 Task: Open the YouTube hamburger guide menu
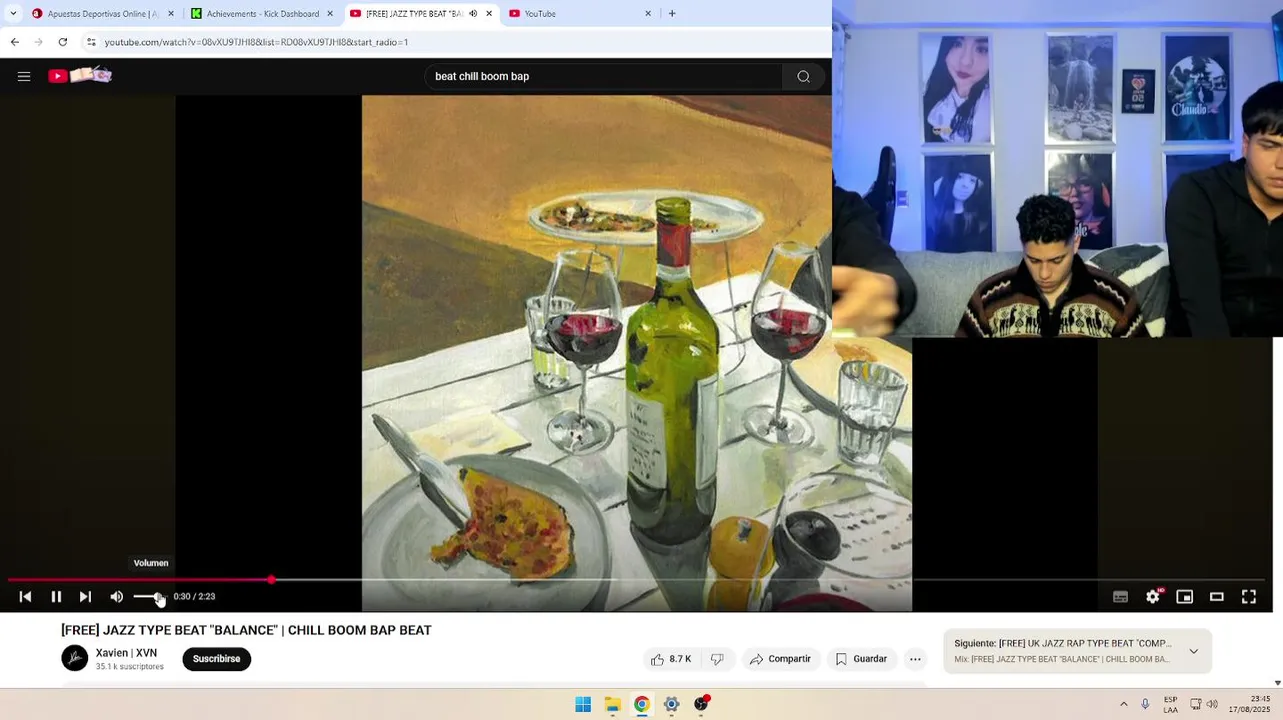24,76
